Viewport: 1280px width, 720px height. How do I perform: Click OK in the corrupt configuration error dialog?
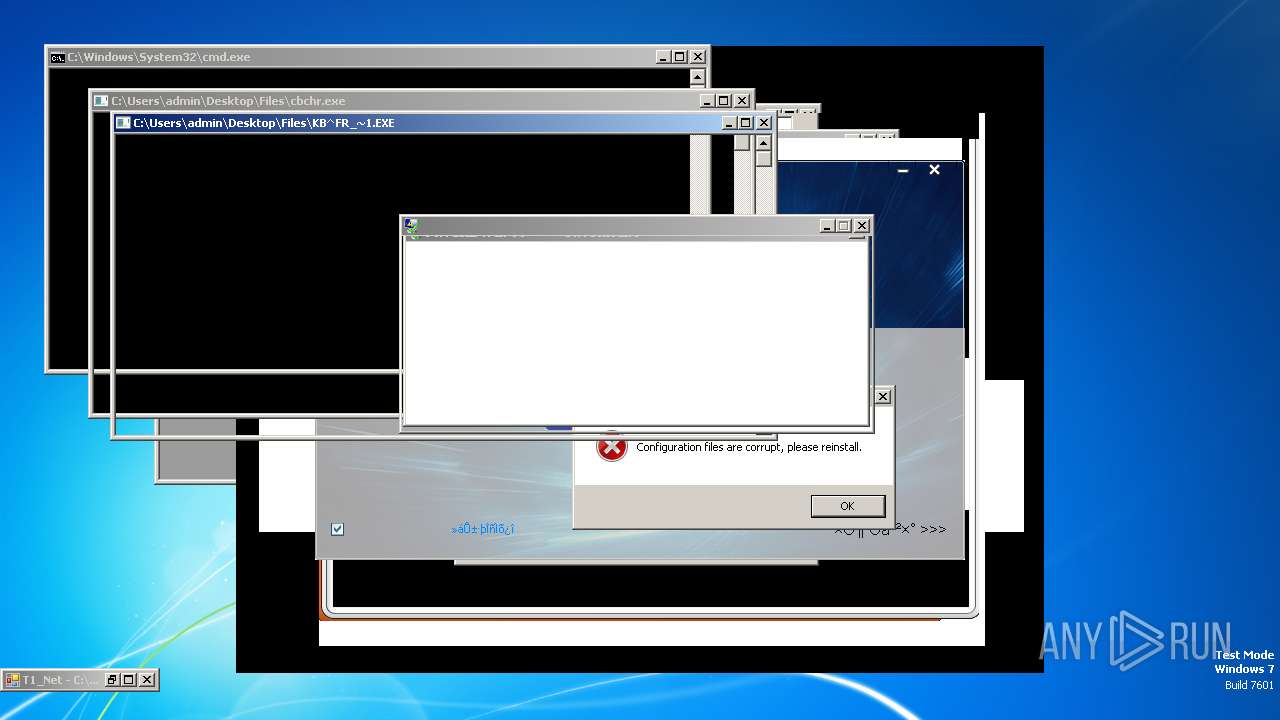[x=848, y=506]
